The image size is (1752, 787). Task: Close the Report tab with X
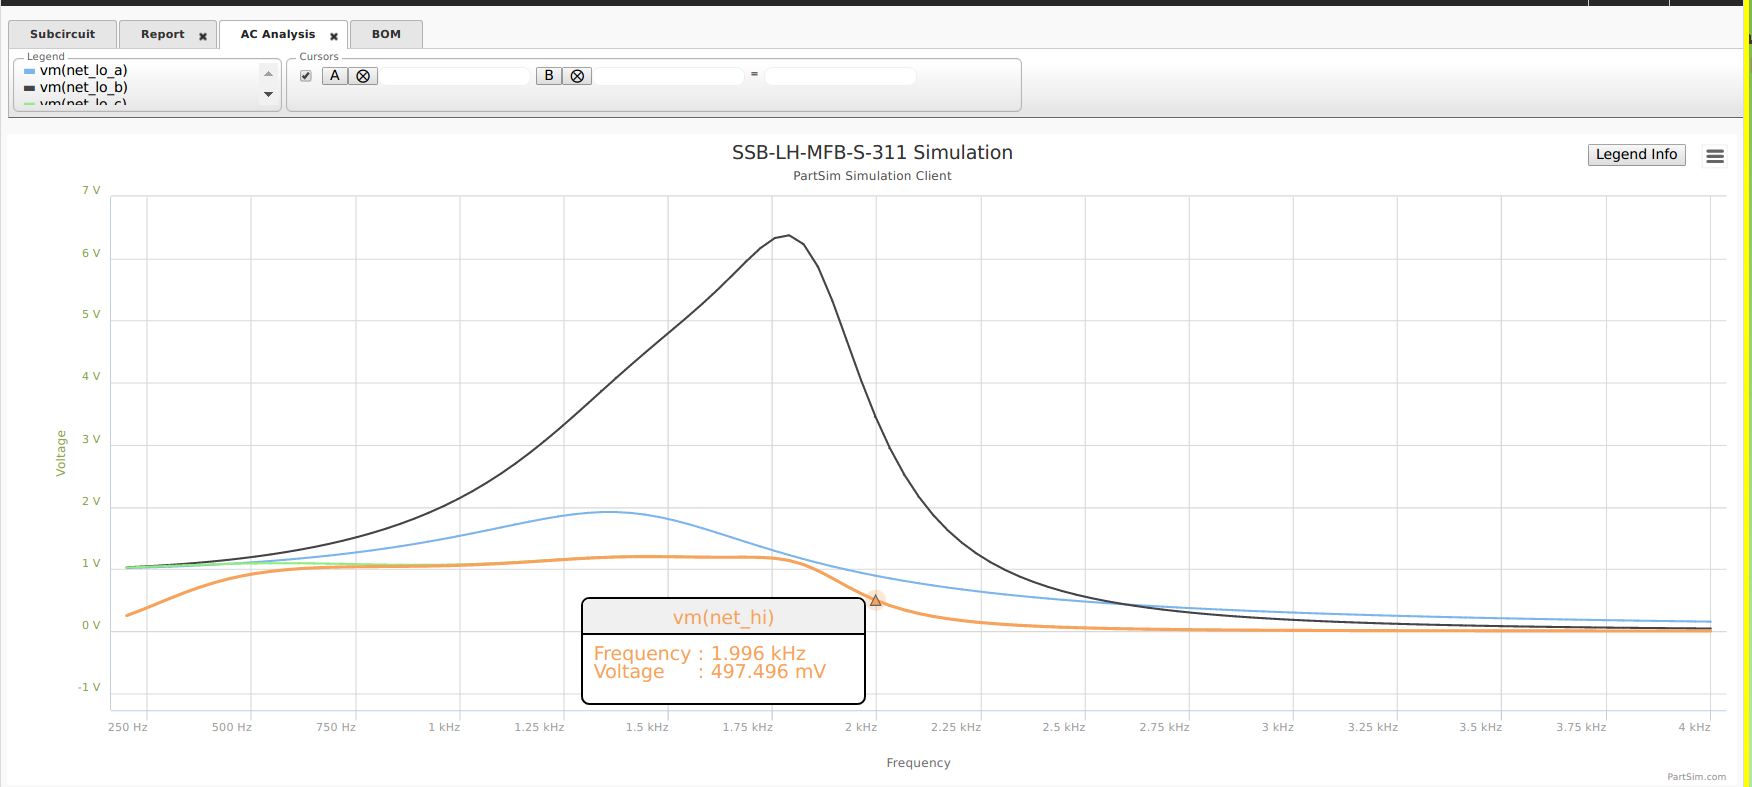click(x=203, y=36)
